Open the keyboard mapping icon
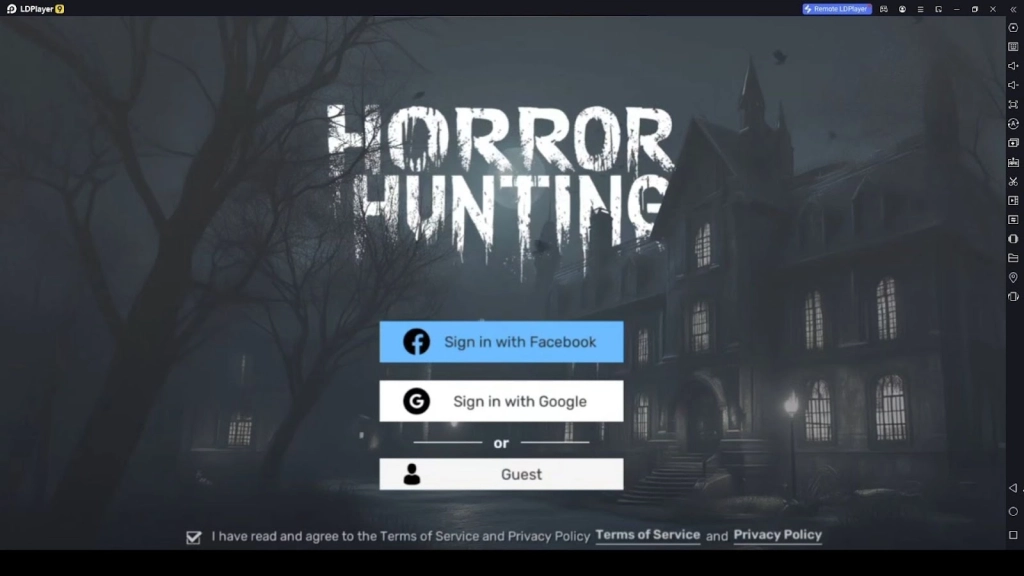 [x=1013, y=47]
